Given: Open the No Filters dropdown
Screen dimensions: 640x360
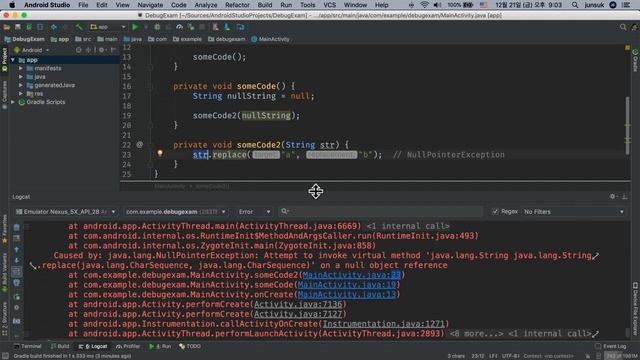Looking at the screenshot, I should coord(573,212).
